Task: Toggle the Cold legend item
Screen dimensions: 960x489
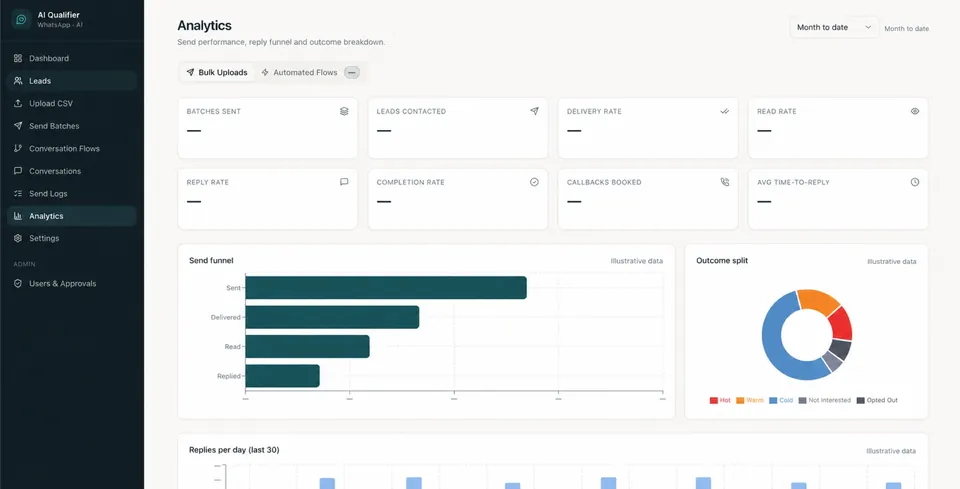Action: coord(781,400)
